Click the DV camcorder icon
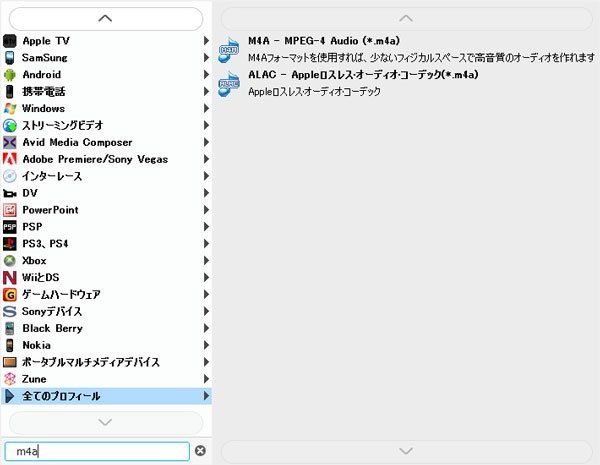Screen dimensions: 600x465 click(x=10, y=193)
